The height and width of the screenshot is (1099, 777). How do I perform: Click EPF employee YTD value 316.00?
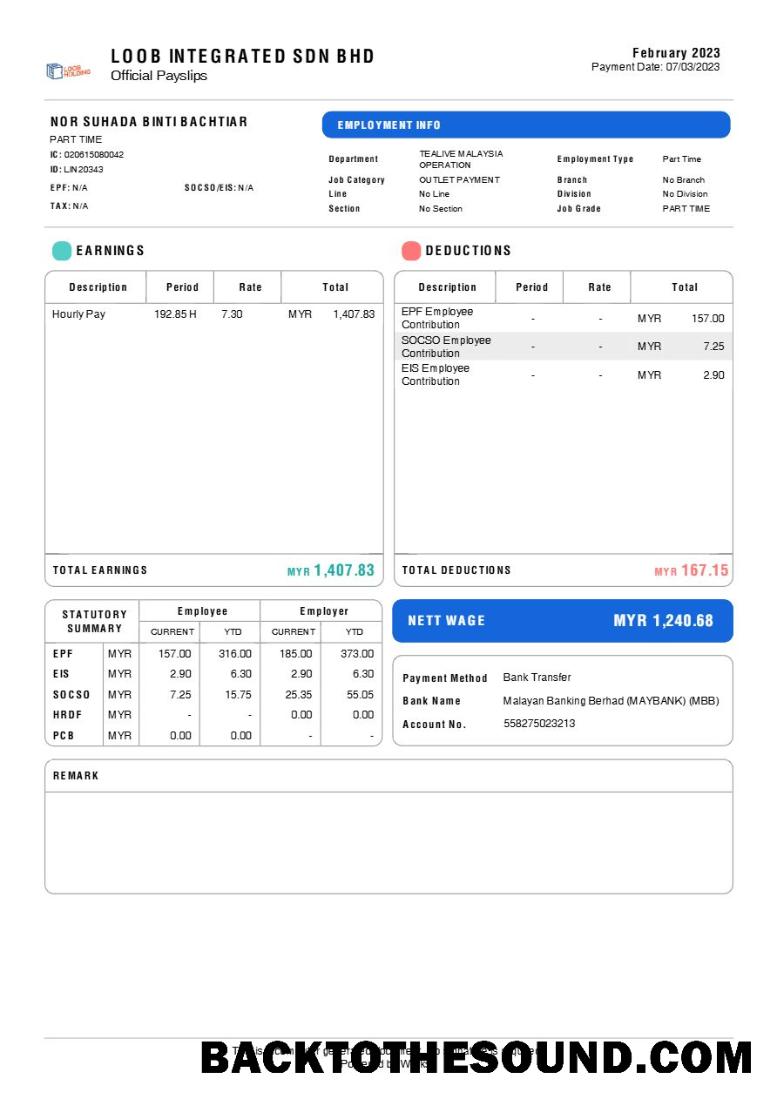pyautogui.click(x=235, y=653)
